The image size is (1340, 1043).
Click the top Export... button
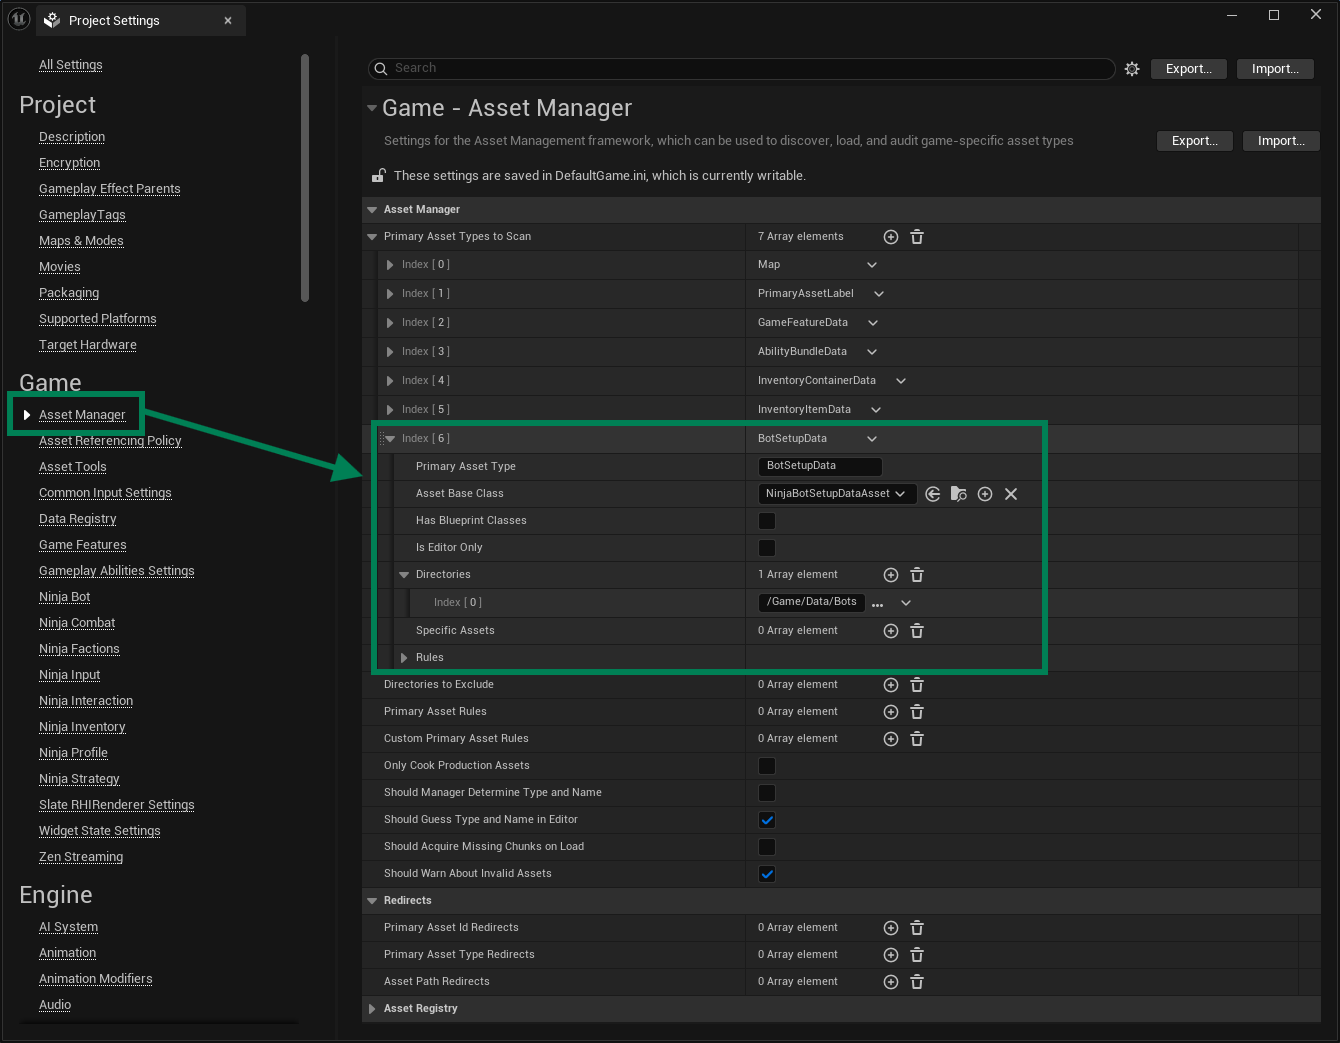point(1188,69)
